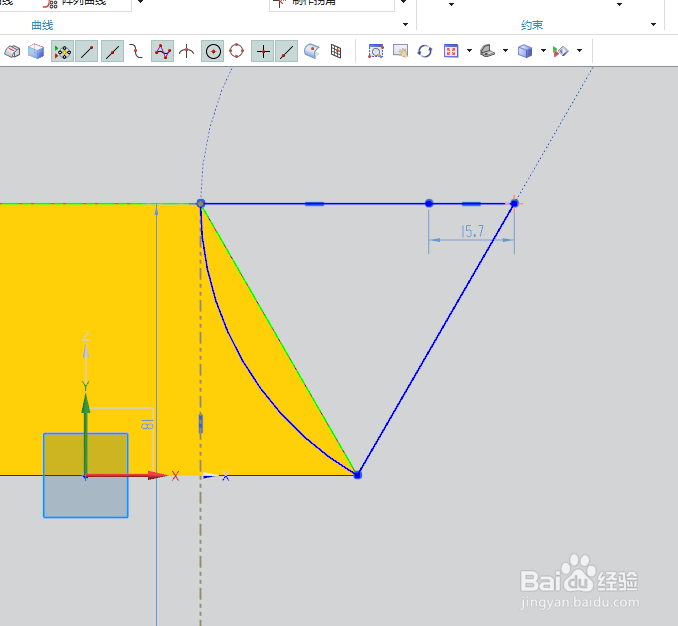Screen dimensions: 678x626
Task: Click the gray orient view icon
Action: pyautogui.click(x=487, y=51)
